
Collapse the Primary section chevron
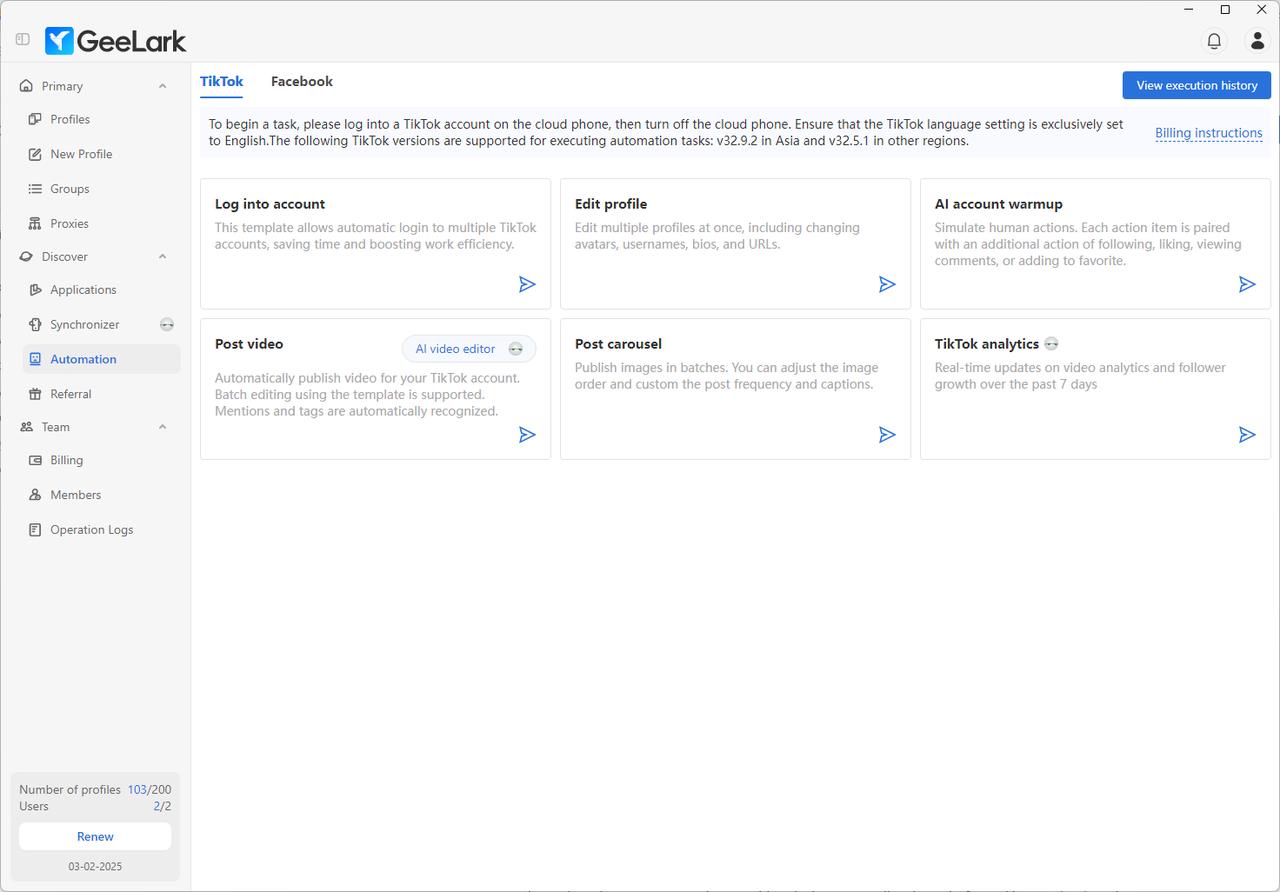click(x=162, y=86)
